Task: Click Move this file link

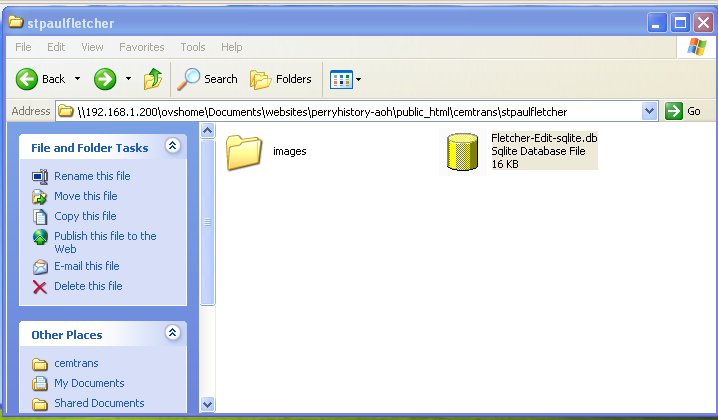Action: (x=86, y=196)
